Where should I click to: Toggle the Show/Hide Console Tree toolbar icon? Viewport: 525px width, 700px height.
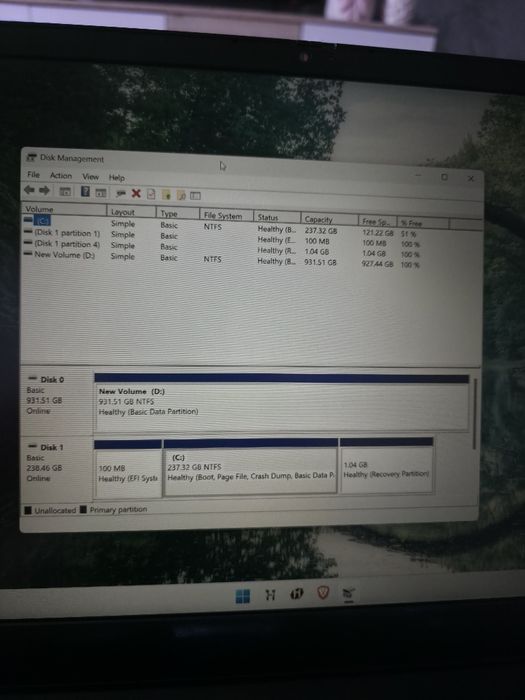[x=65, y=192]
